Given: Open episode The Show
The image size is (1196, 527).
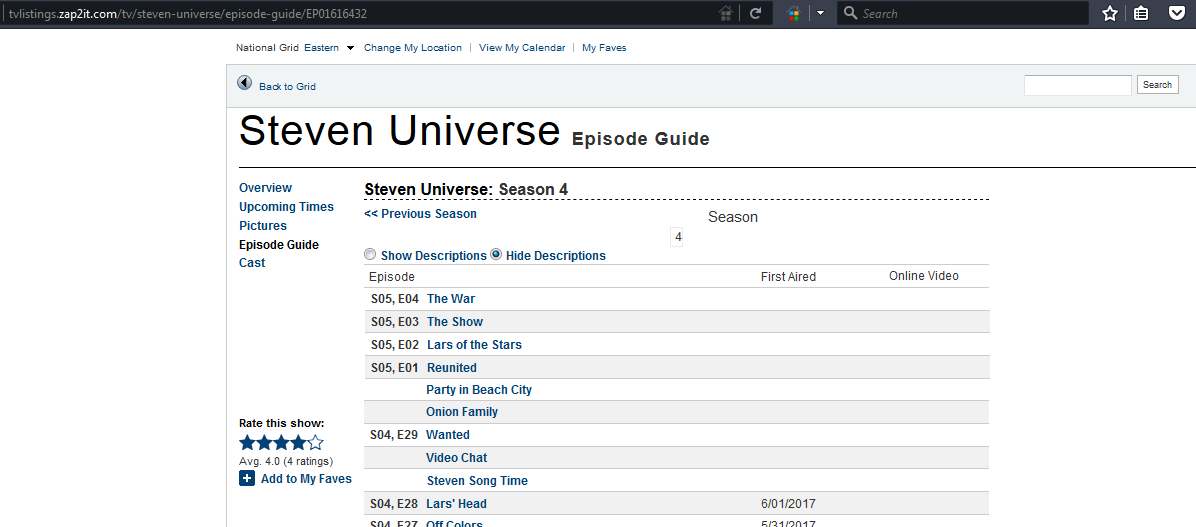Looking at the screenshot, I should pyautogui.click(x=455, y=322).
